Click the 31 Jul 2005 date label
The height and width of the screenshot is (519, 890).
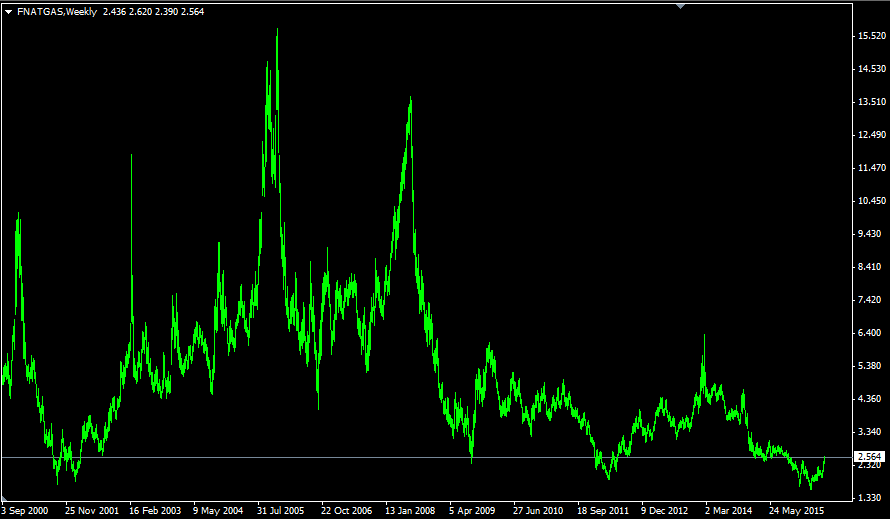281,510
